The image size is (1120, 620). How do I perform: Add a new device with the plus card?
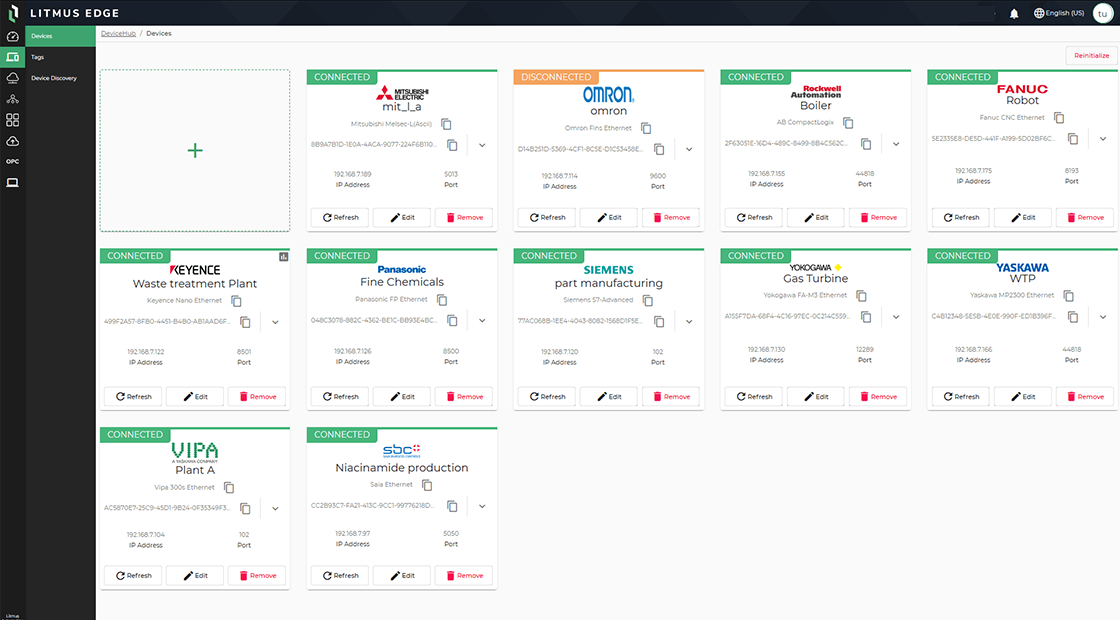click(195, 151)
